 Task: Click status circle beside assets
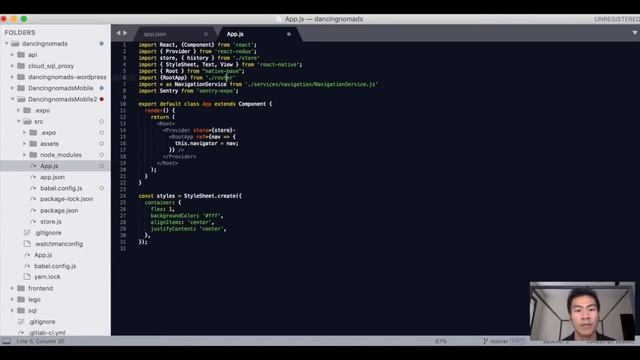point(102,144)
